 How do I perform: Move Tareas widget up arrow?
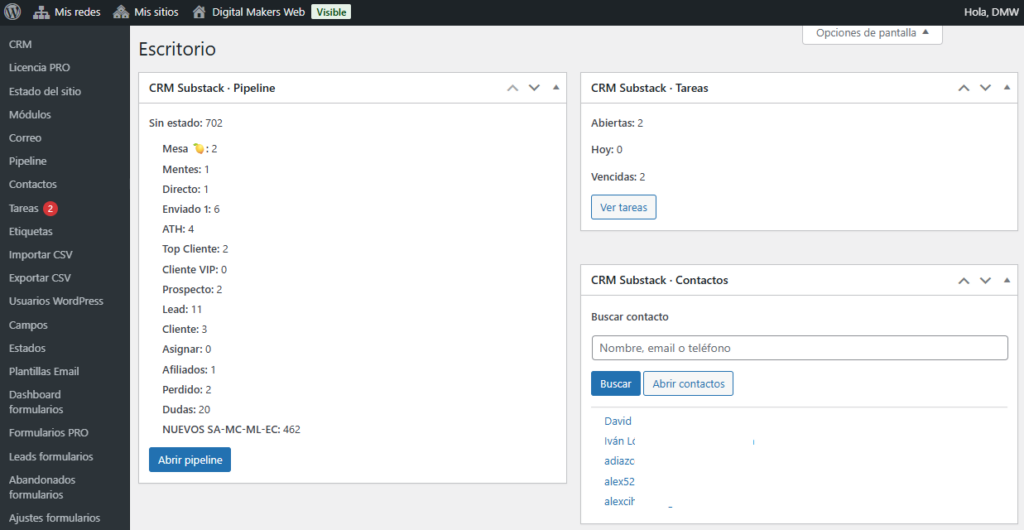pyautogui.click(x=963, y=87)
